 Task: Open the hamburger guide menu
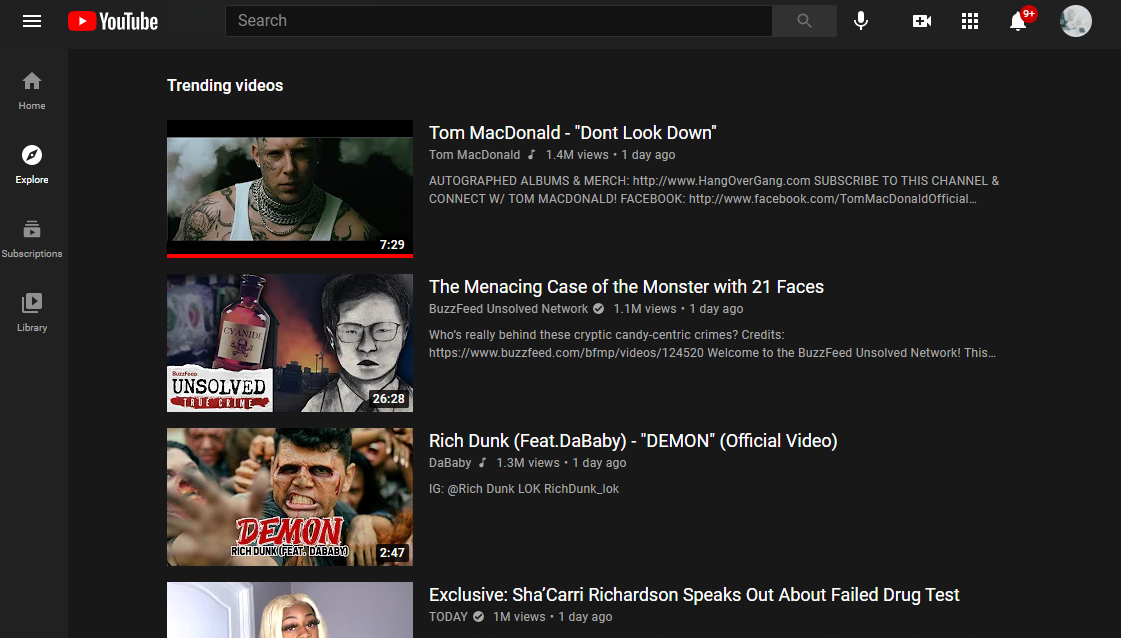32,21
